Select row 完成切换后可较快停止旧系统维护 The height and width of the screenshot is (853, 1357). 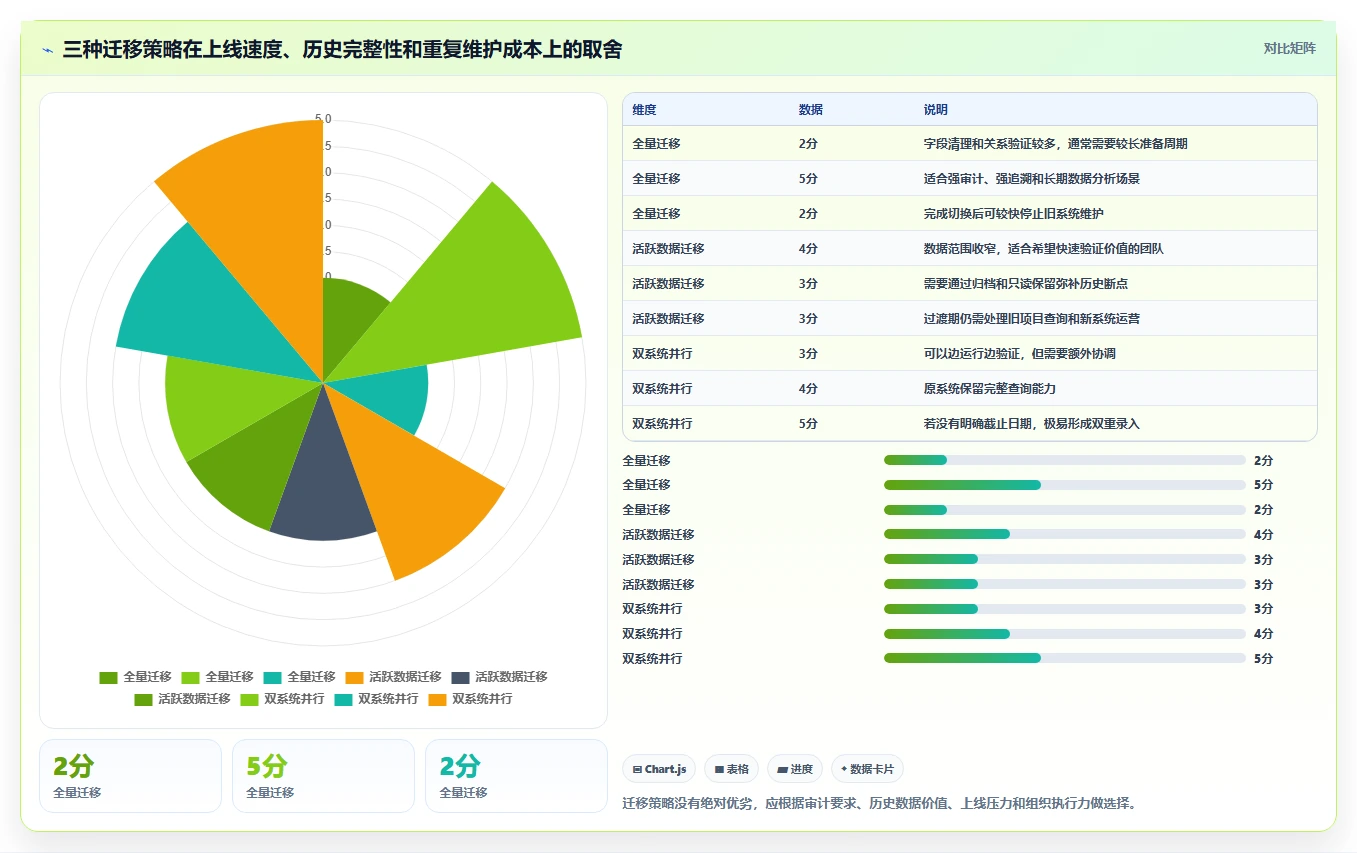point(969,213)
